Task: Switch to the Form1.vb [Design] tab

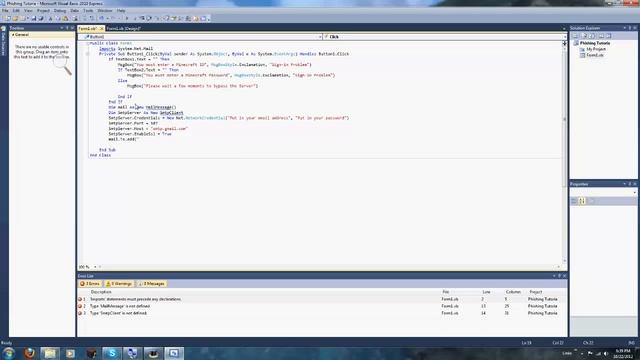Action: click(124, 29)
